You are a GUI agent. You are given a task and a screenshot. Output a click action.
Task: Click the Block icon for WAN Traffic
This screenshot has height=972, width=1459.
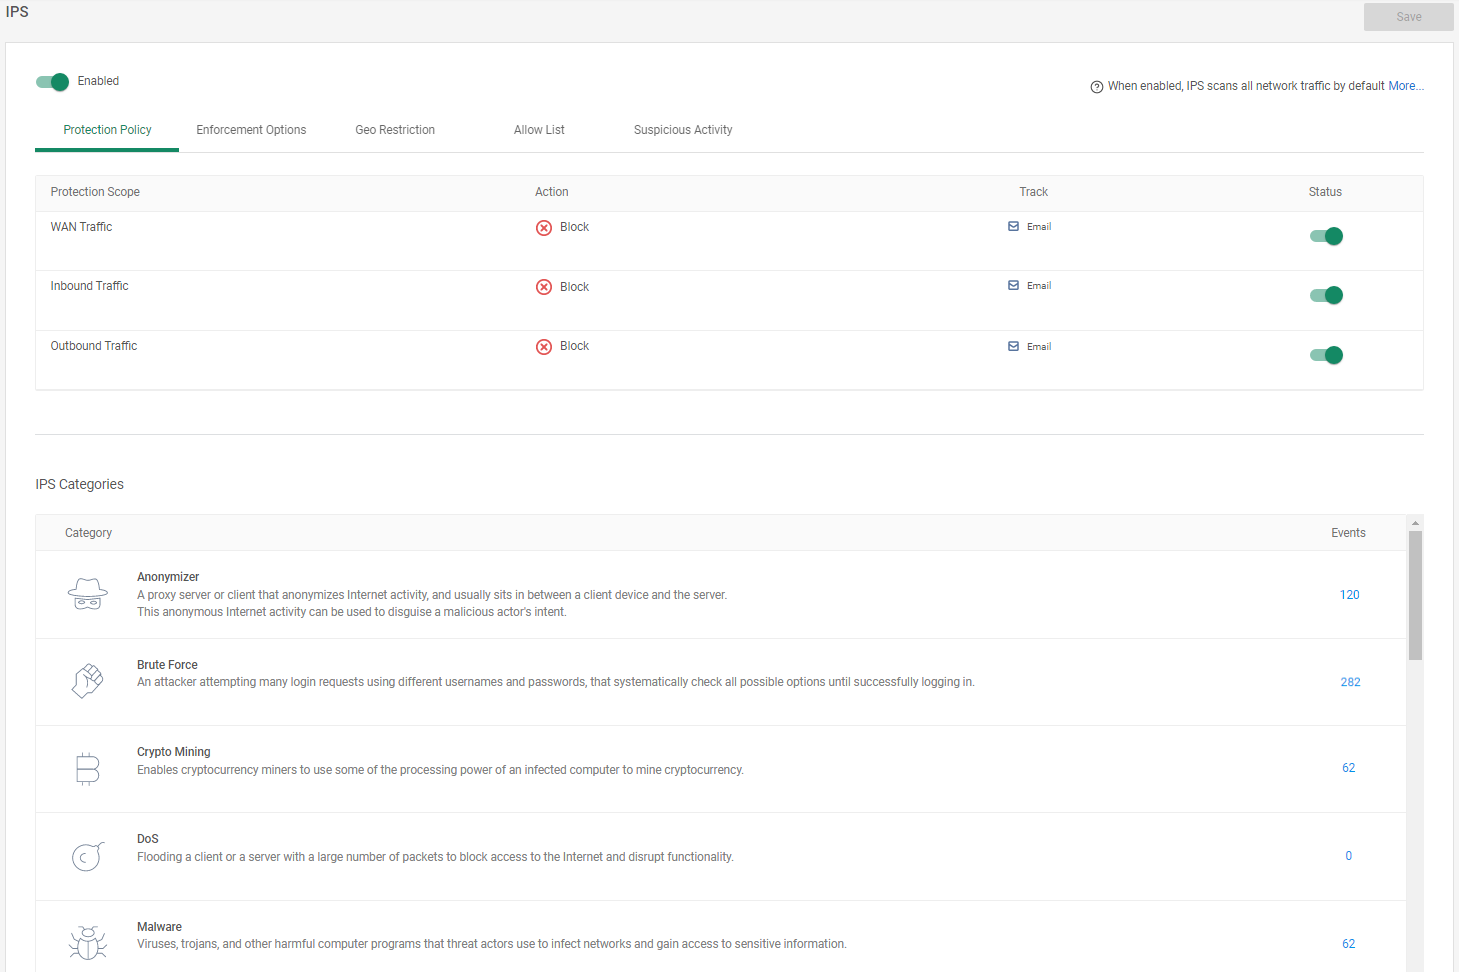click(545, 227)
